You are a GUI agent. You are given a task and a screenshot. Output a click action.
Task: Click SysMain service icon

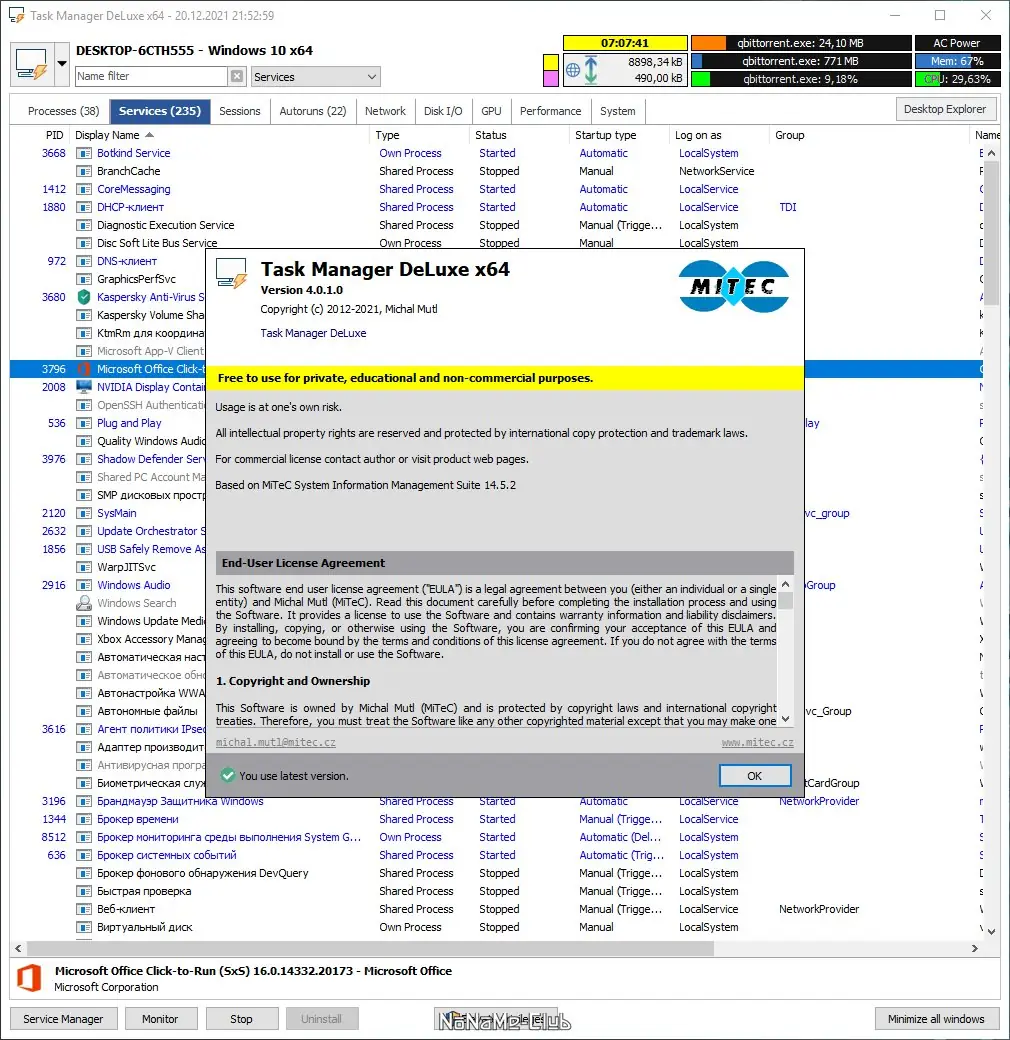coord(84,513)
